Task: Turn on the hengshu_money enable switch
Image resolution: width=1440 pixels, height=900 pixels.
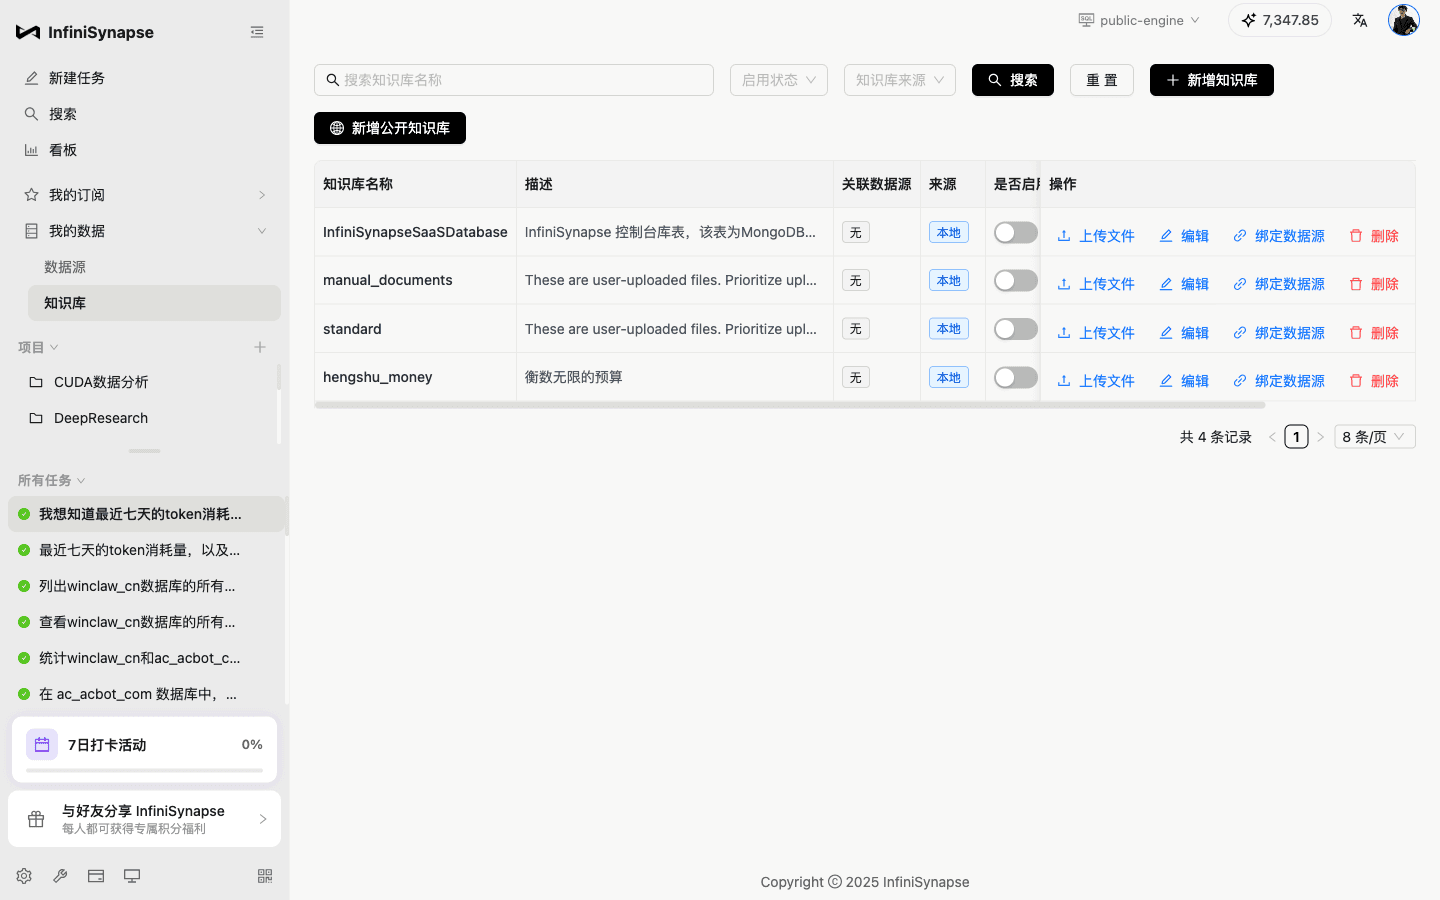Action: [x=1015, y=378]
